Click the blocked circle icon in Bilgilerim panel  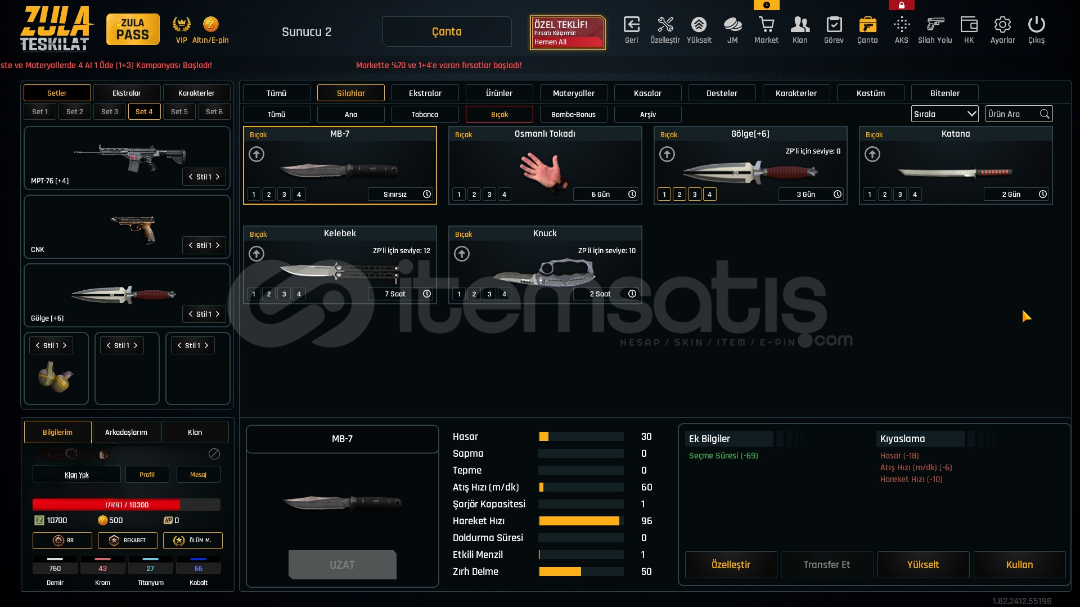coord(214,453)
